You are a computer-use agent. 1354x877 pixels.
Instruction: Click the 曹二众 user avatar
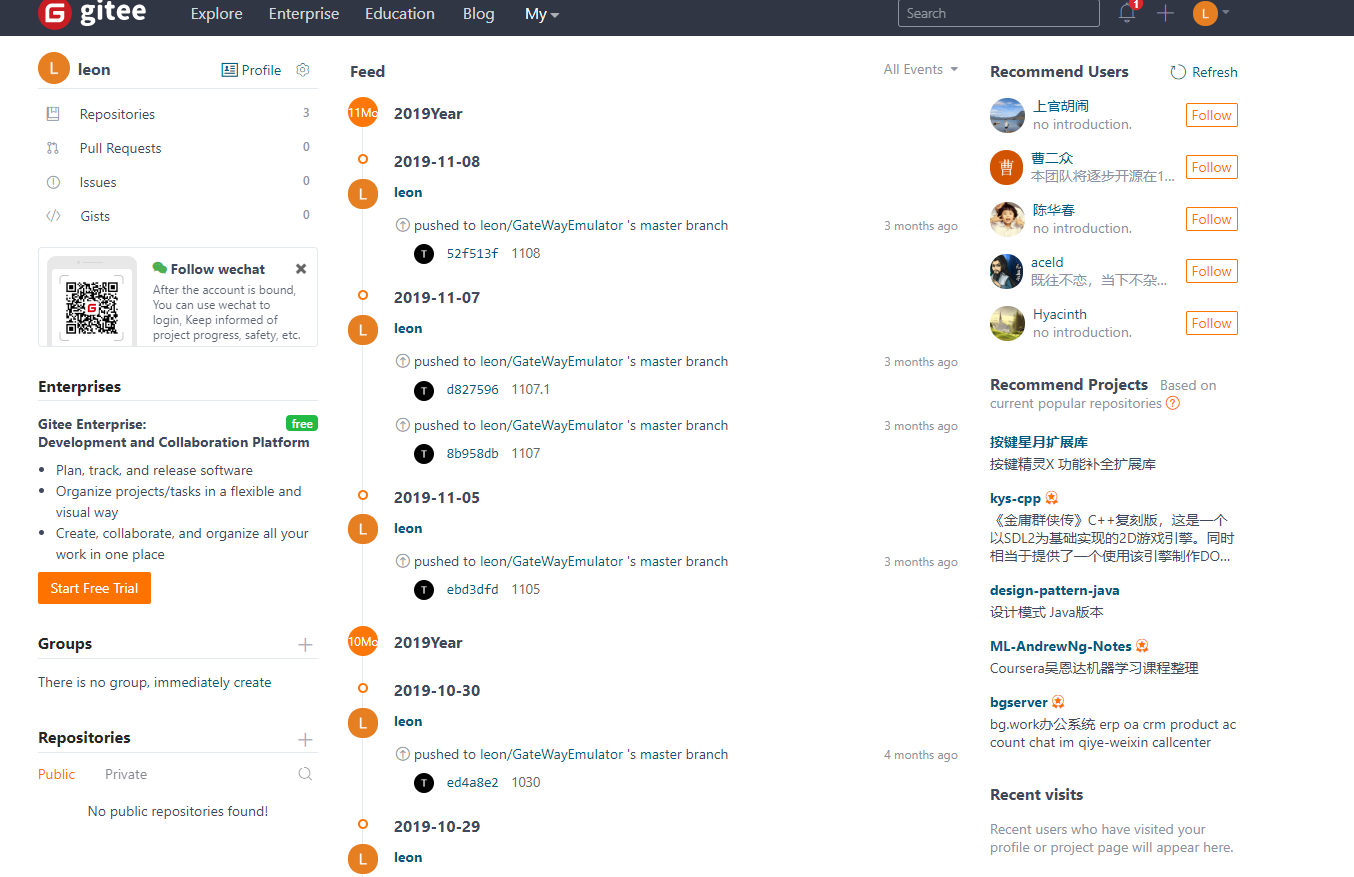coord(1007,167)
